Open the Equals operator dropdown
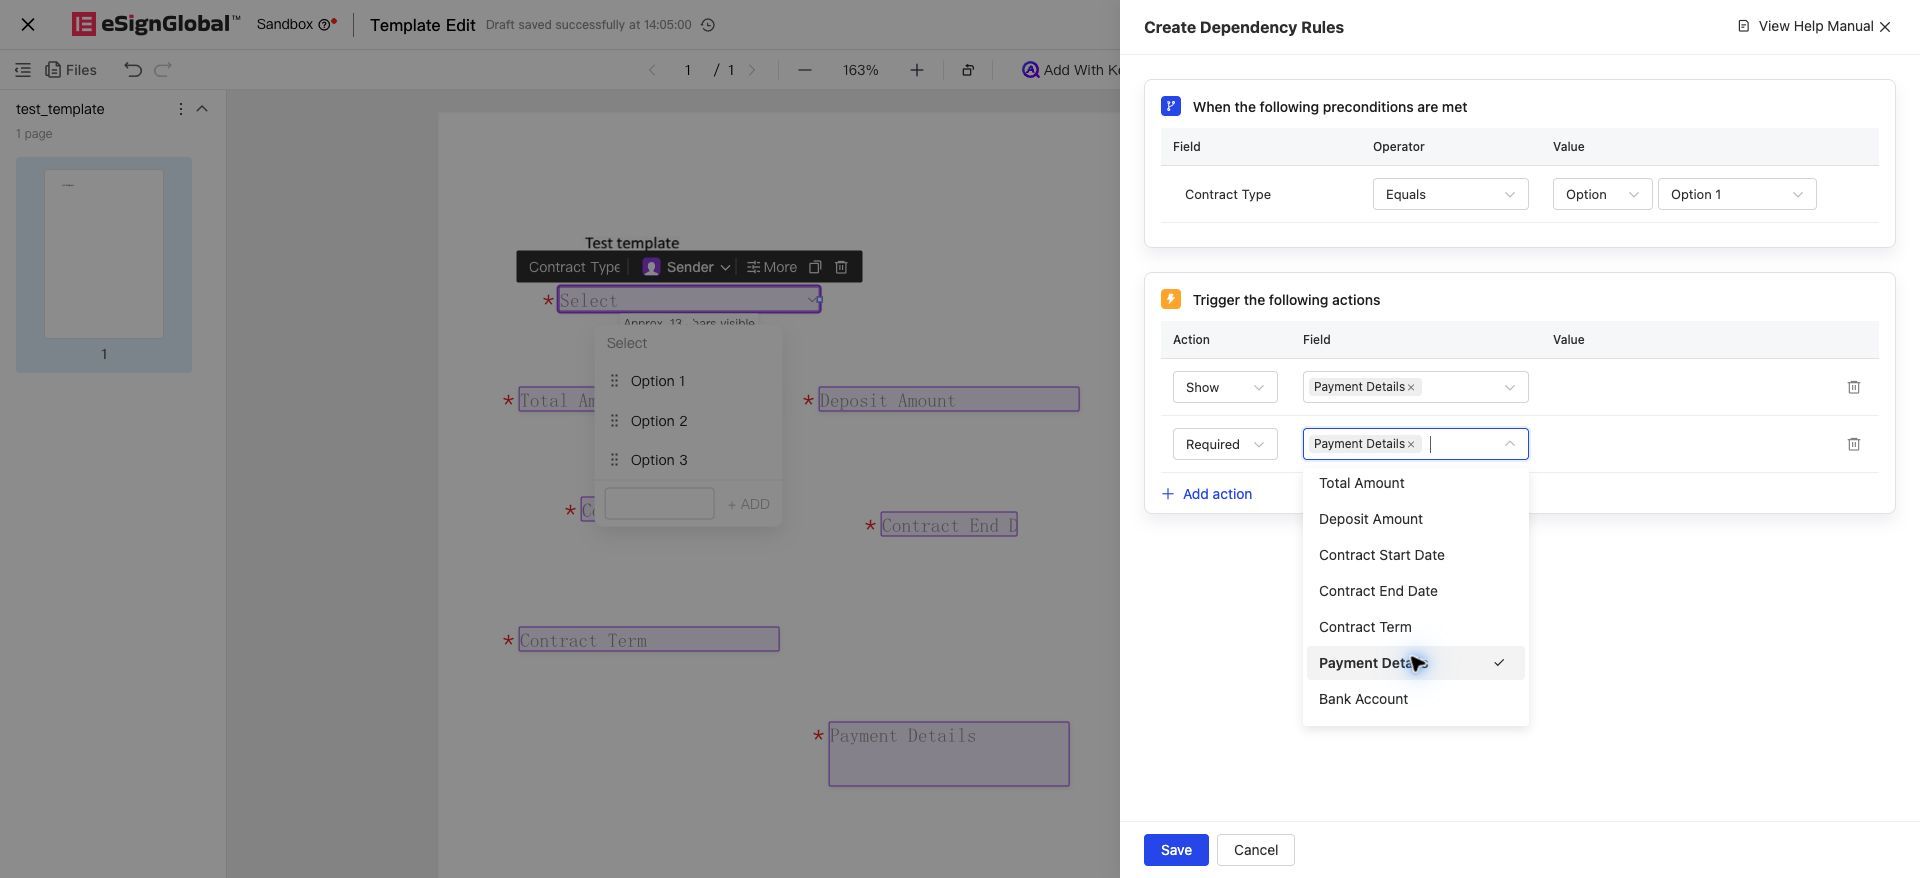This screenshot has width=1920, height=878. coord(1450,194)
